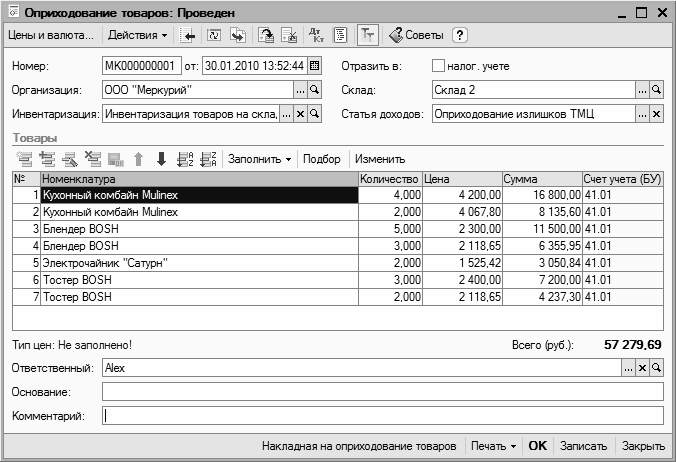Click the Комментарий input field

tap(382, 416)
